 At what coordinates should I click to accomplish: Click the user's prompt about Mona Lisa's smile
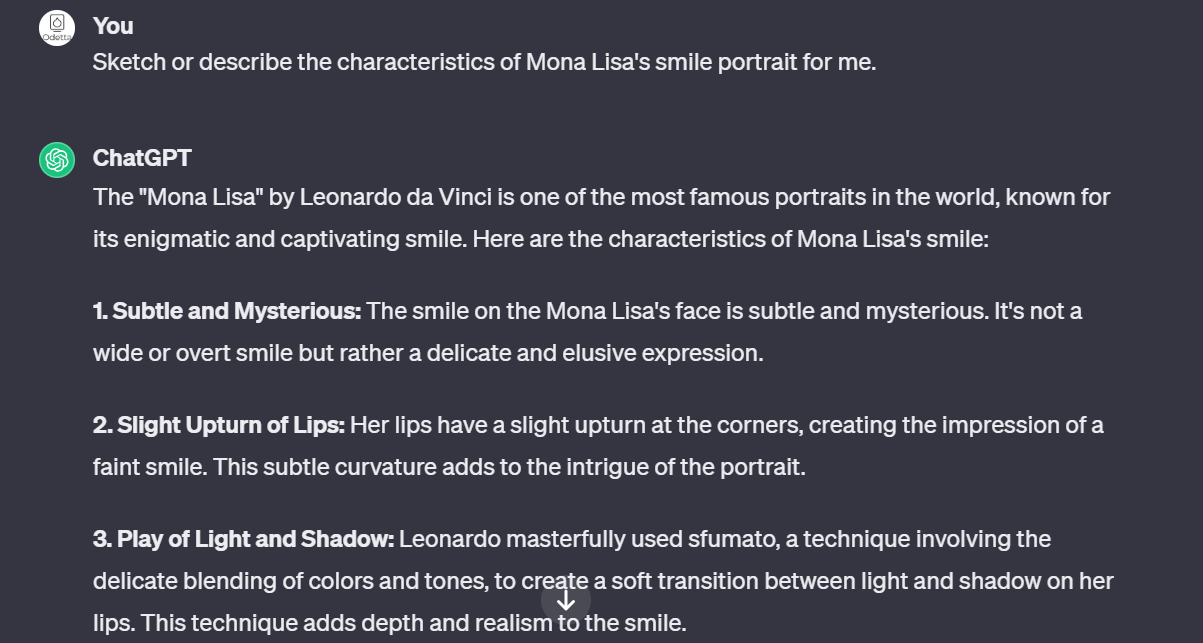tap(484, 62)
